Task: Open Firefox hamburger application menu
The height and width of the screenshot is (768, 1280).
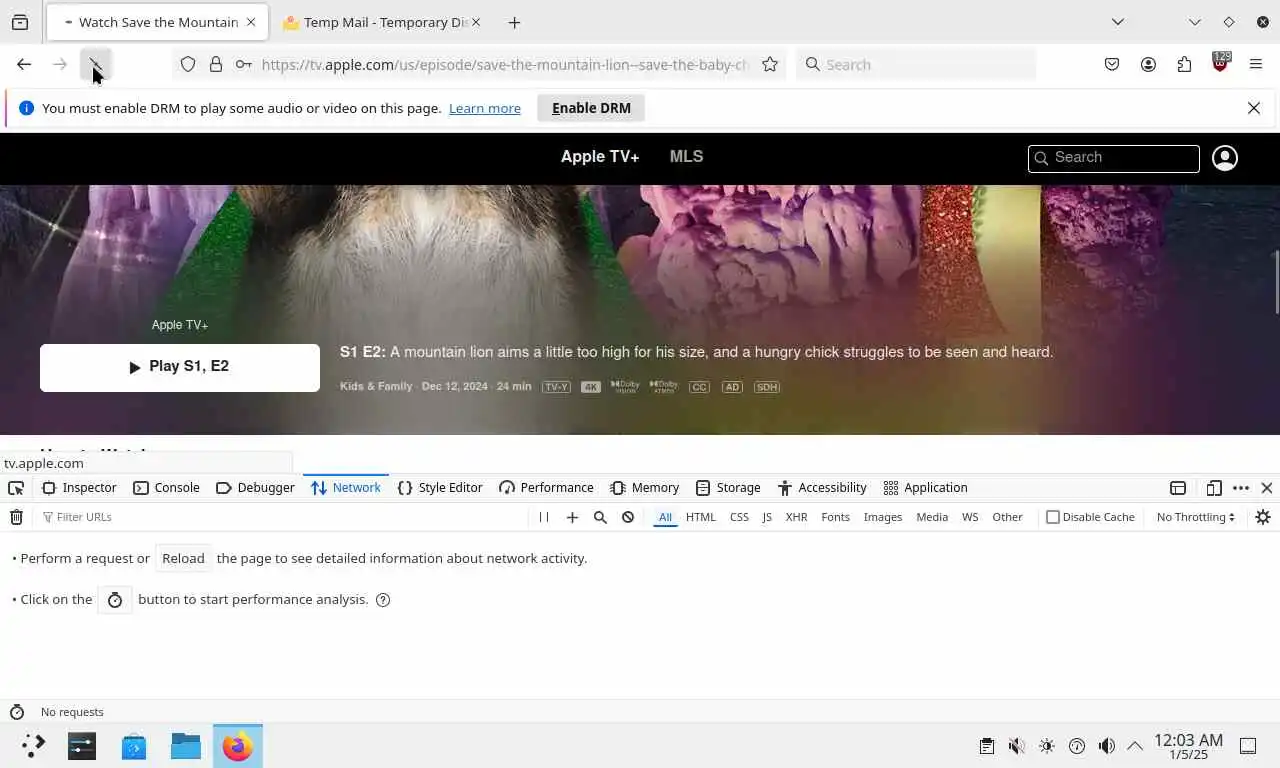Action: coord(1256,64)
